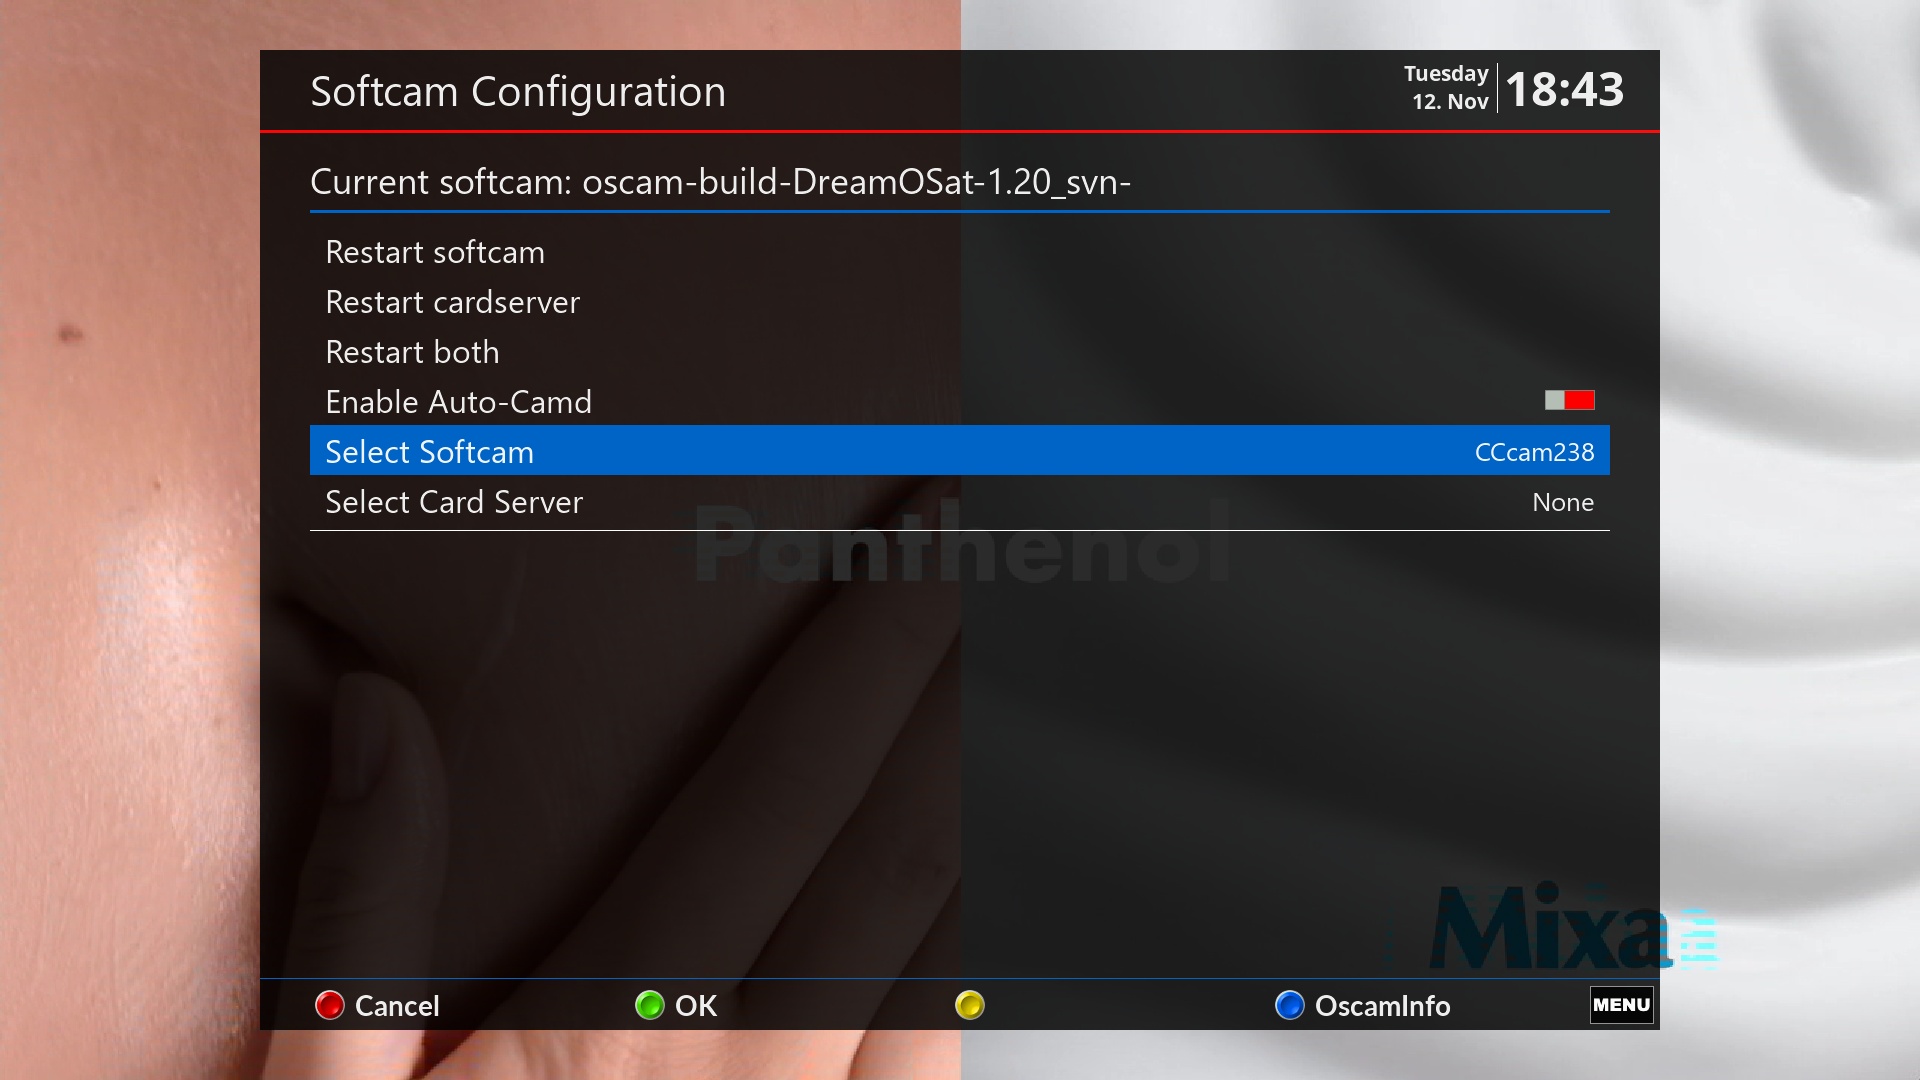Click the 18:43 clock display
The image size is (1920, 1080).
click(1564, 89)
